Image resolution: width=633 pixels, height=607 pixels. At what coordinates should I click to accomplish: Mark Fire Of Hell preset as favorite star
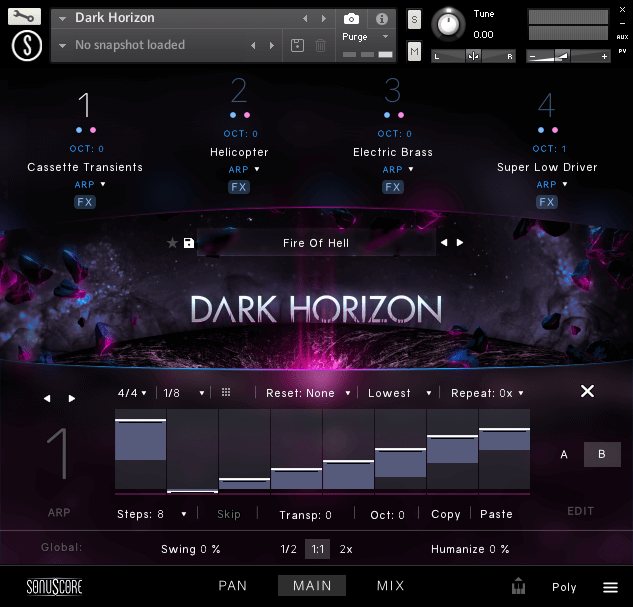tap(172, 243)
